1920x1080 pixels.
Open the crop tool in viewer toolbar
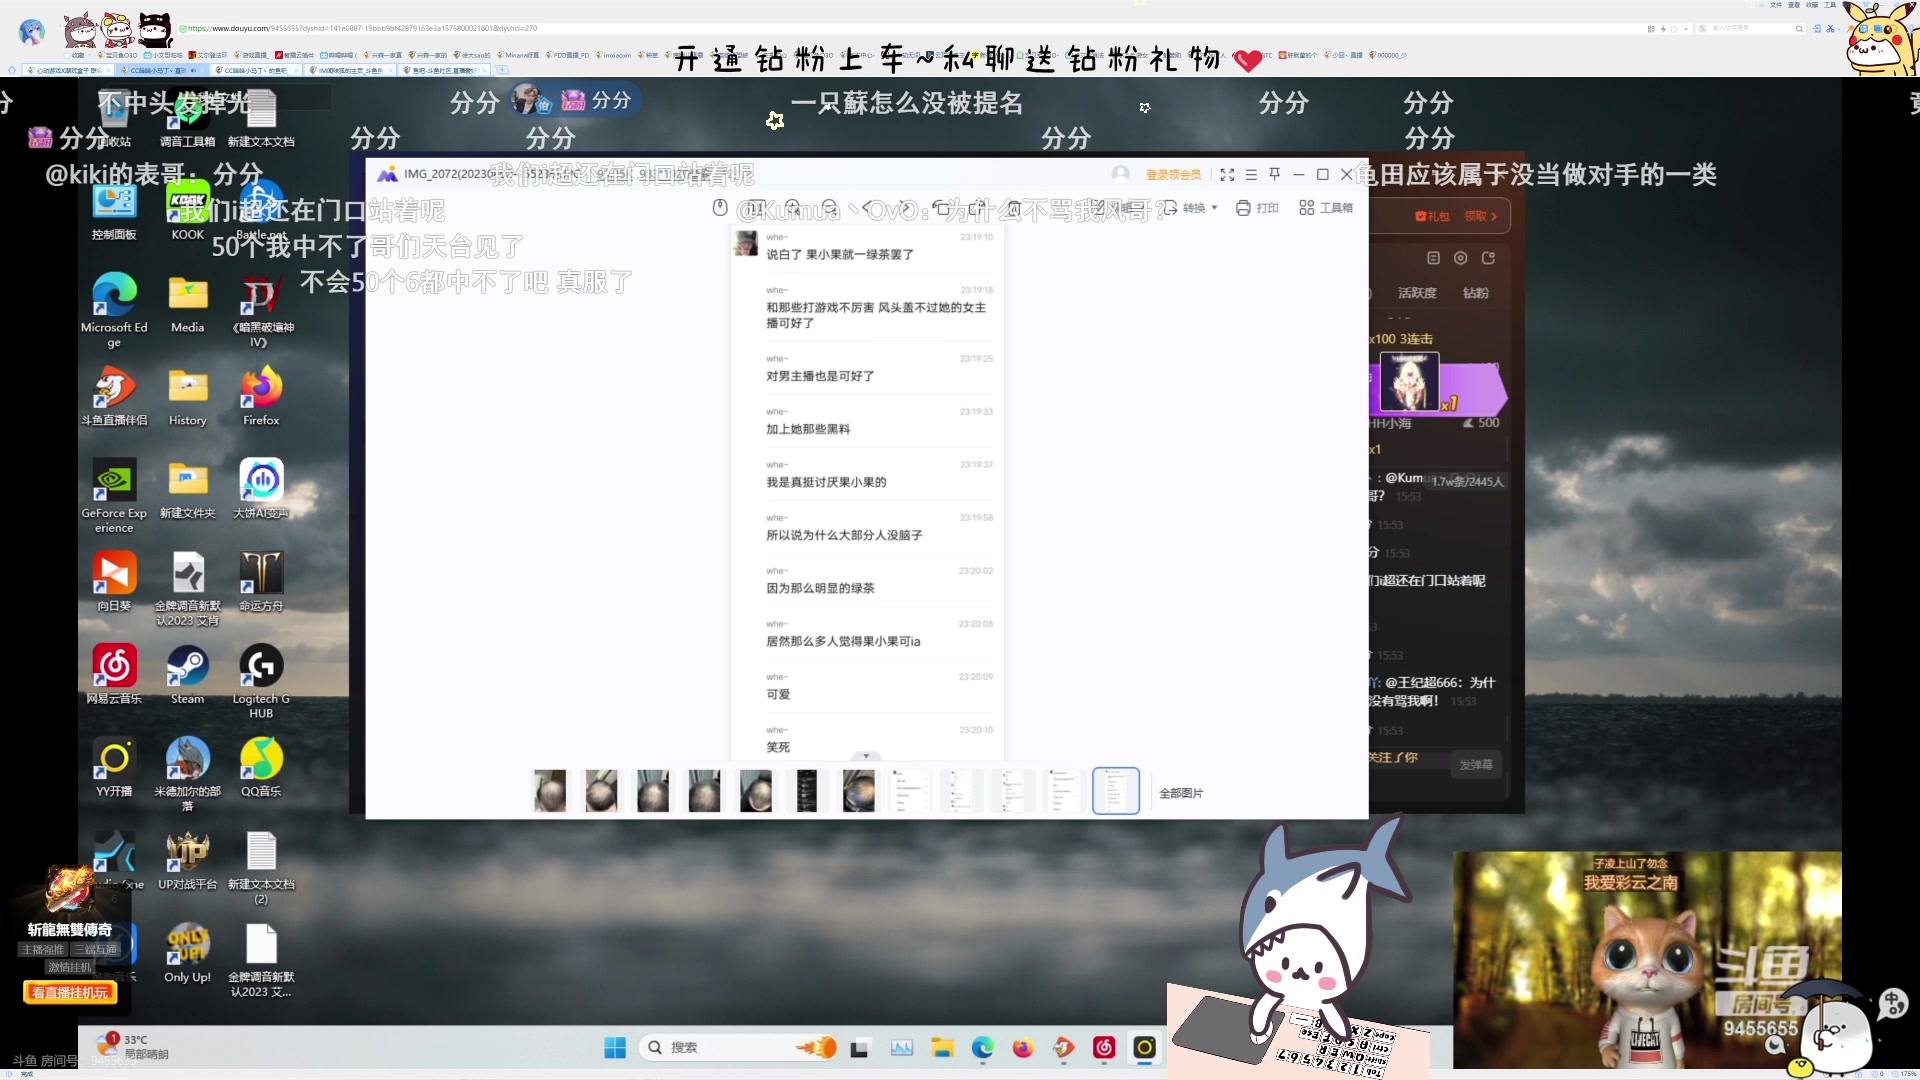pos(1013,208)
